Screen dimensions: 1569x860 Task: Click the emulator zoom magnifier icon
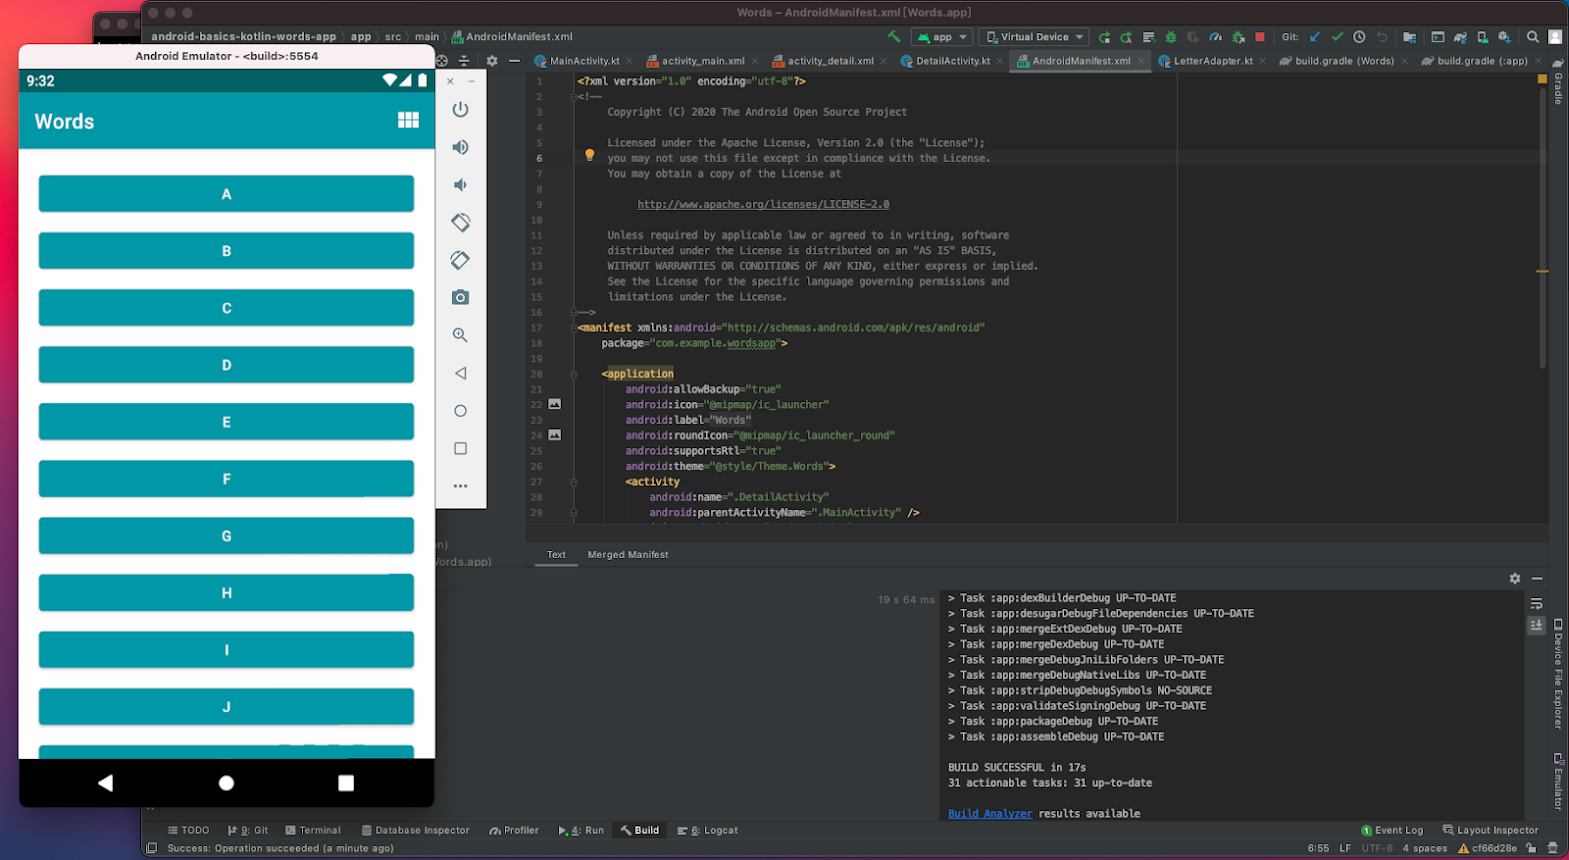pos(460,335)
